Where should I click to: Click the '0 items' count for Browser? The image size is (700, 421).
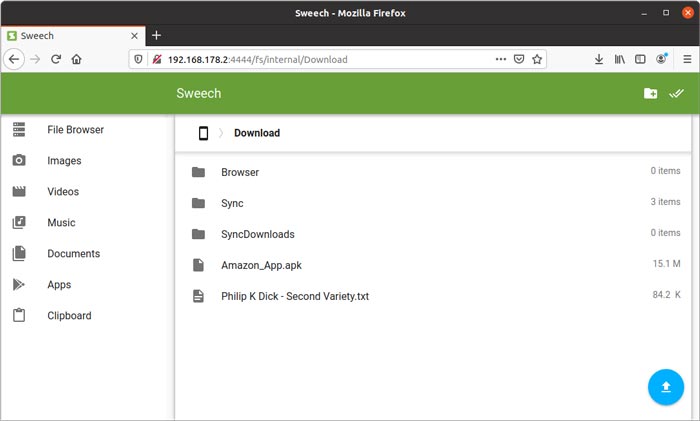[x=665, y=171]
